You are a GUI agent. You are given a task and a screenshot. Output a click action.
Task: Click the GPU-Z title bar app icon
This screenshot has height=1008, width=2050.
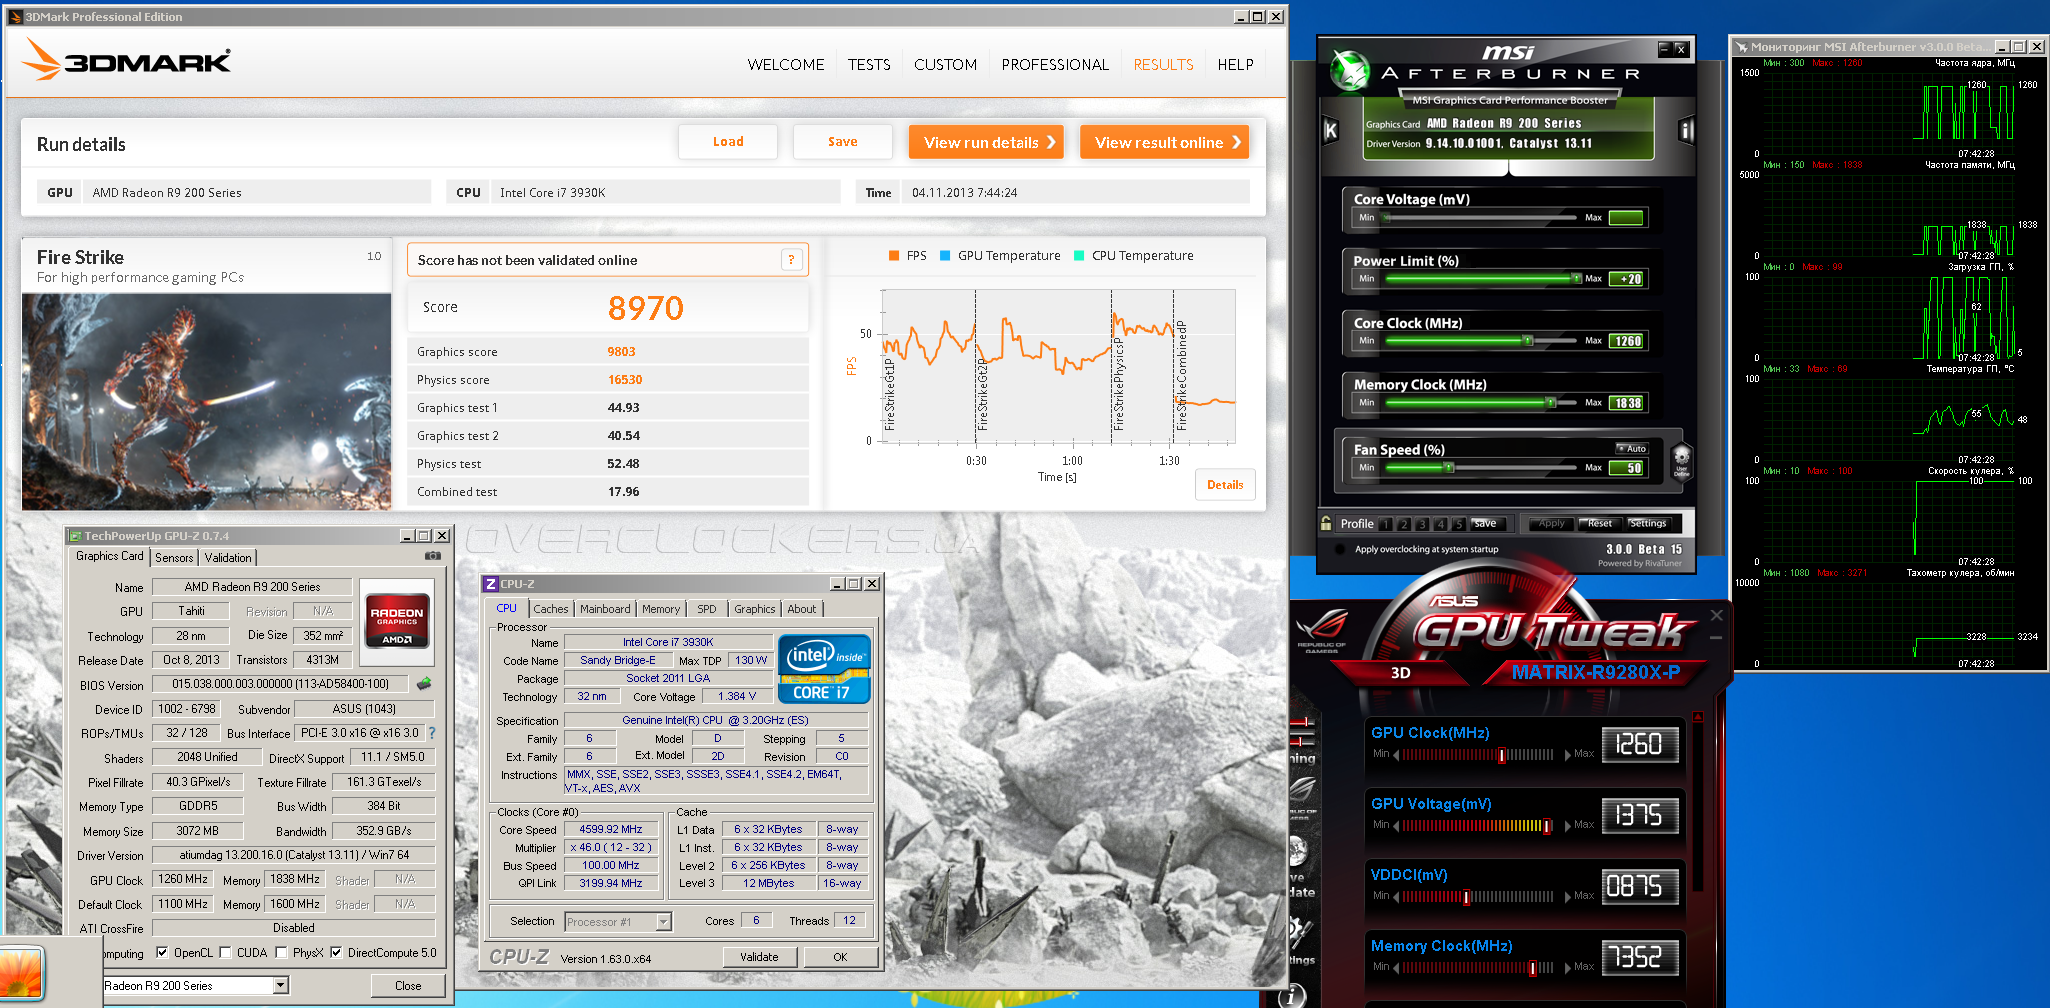tap(75, 536)
